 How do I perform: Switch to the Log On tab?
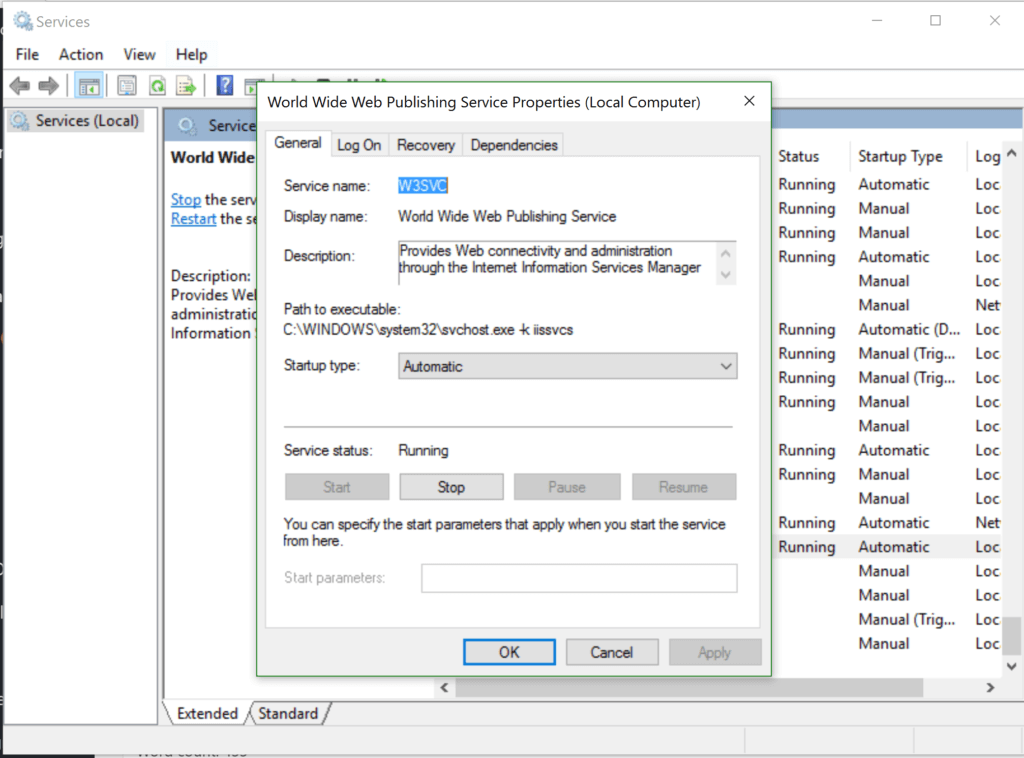tap(359, 145)
